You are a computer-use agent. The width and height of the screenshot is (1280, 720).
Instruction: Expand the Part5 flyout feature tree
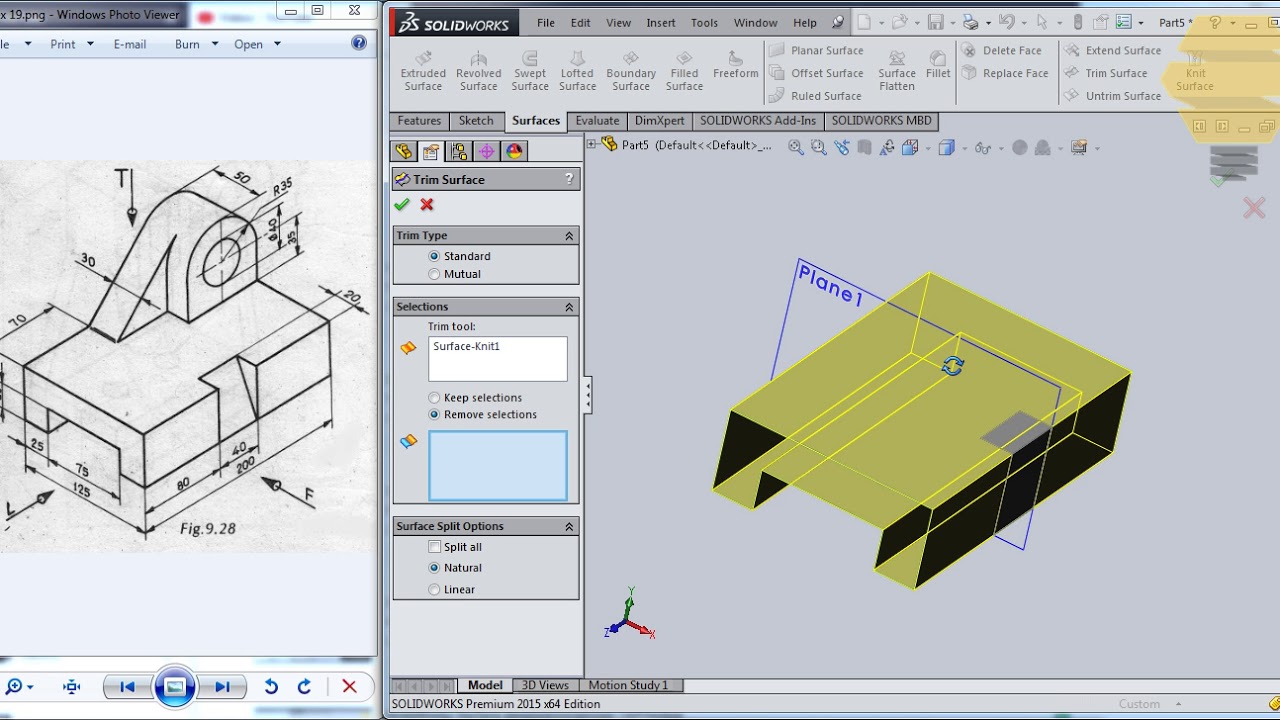tap(591, 145)
